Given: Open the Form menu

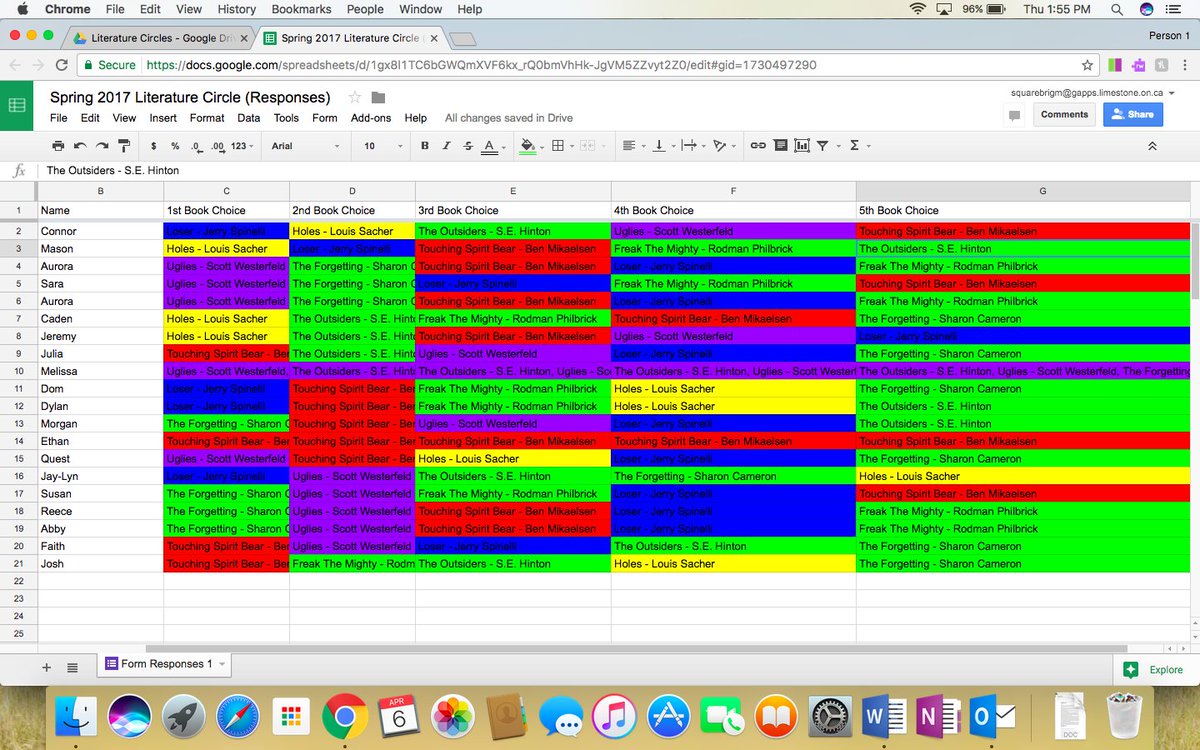Looking at the screenshot, I should pos(325,118).
